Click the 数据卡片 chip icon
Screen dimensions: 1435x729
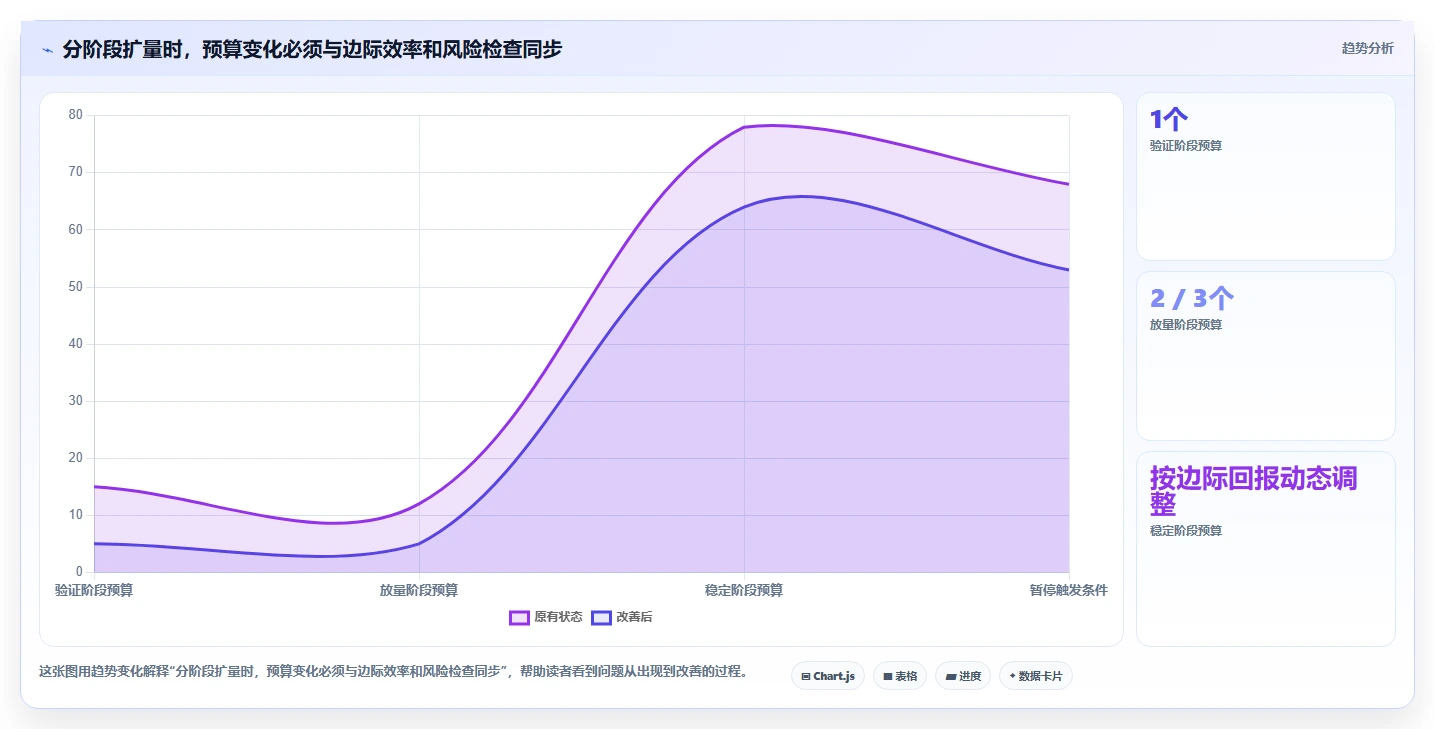1012,677
